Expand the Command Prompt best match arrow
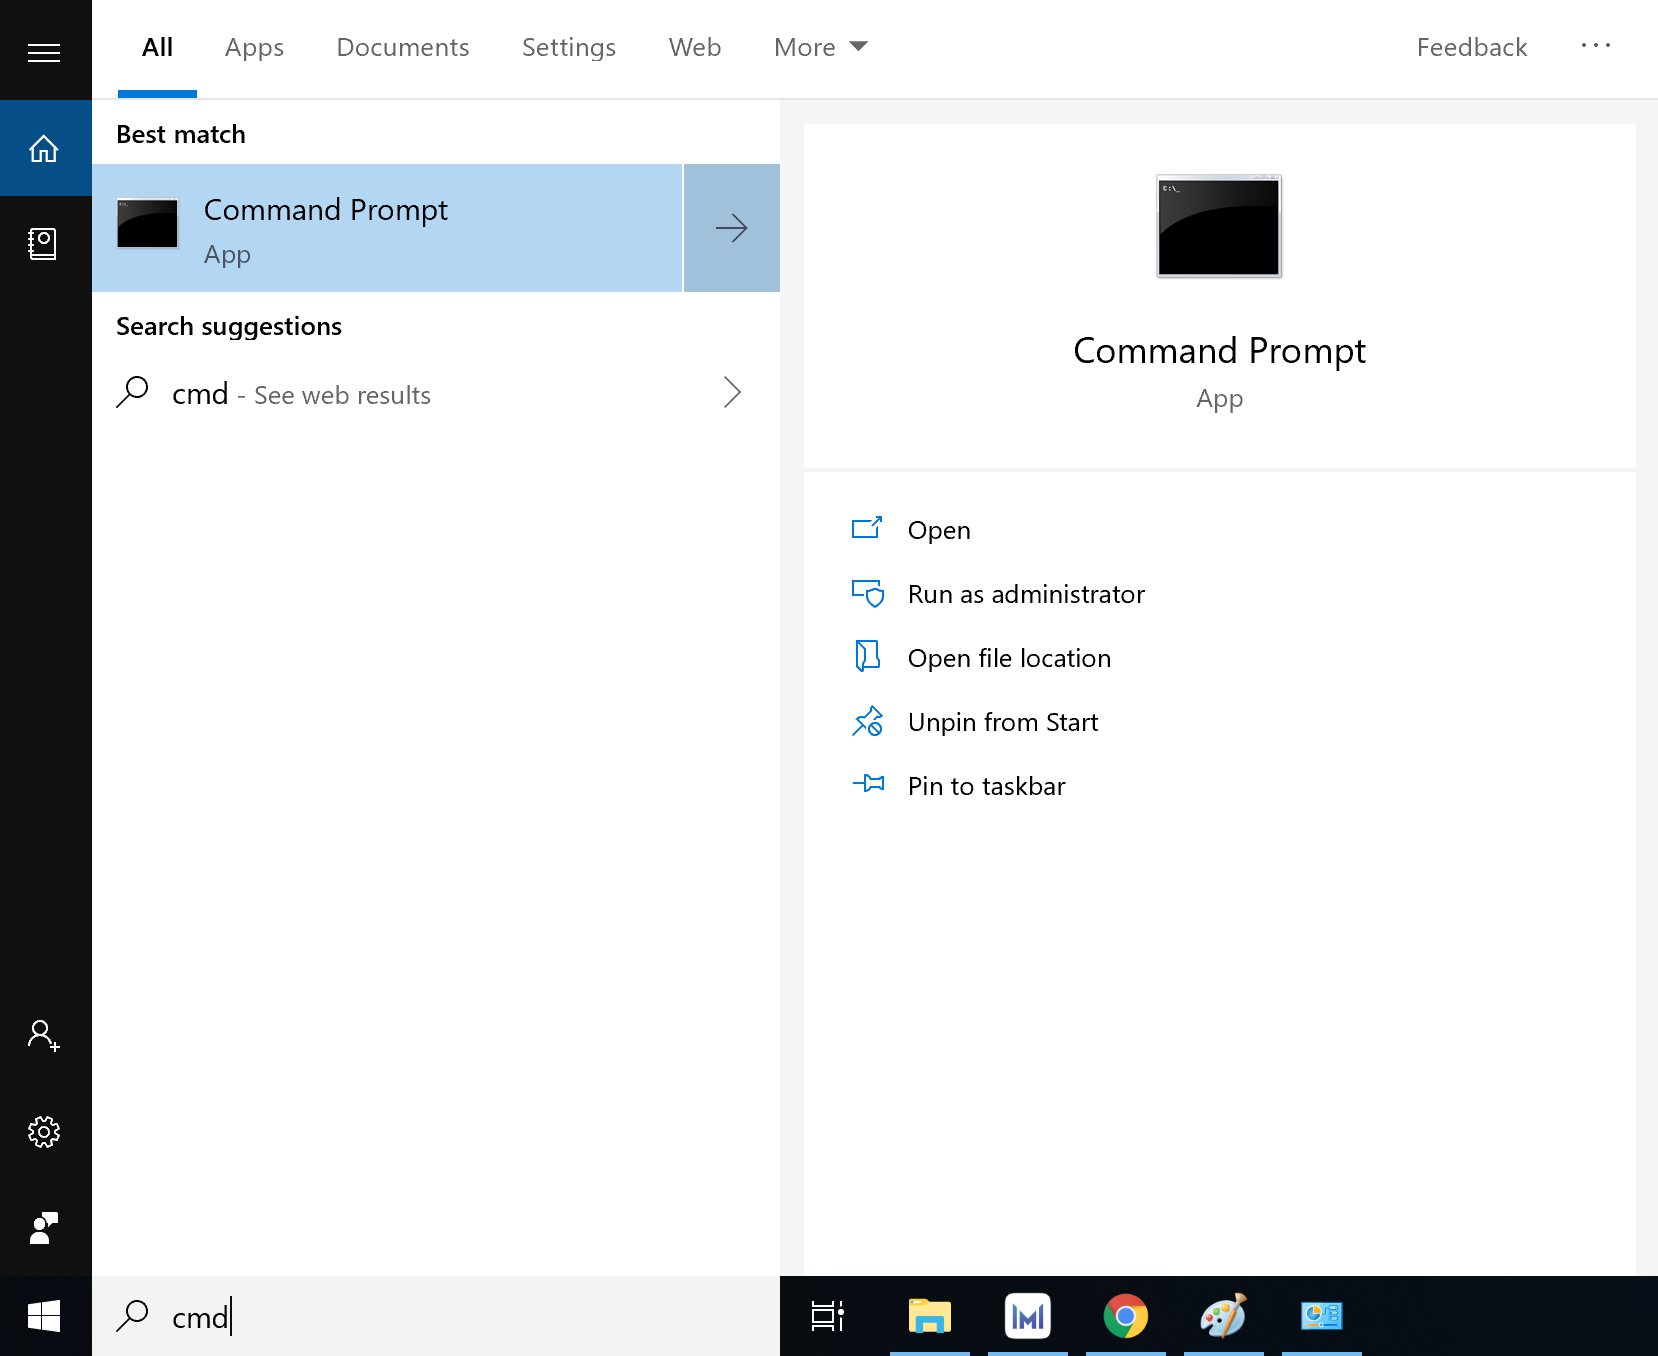This screenshot has height=1356, width=1658. [731, 227]
